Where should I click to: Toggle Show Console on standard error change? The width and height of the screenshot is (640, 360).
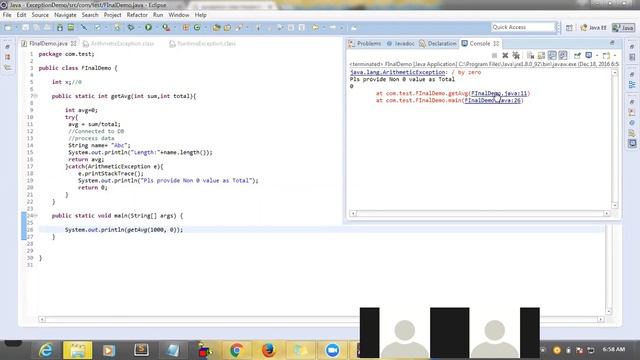[563, 55]
